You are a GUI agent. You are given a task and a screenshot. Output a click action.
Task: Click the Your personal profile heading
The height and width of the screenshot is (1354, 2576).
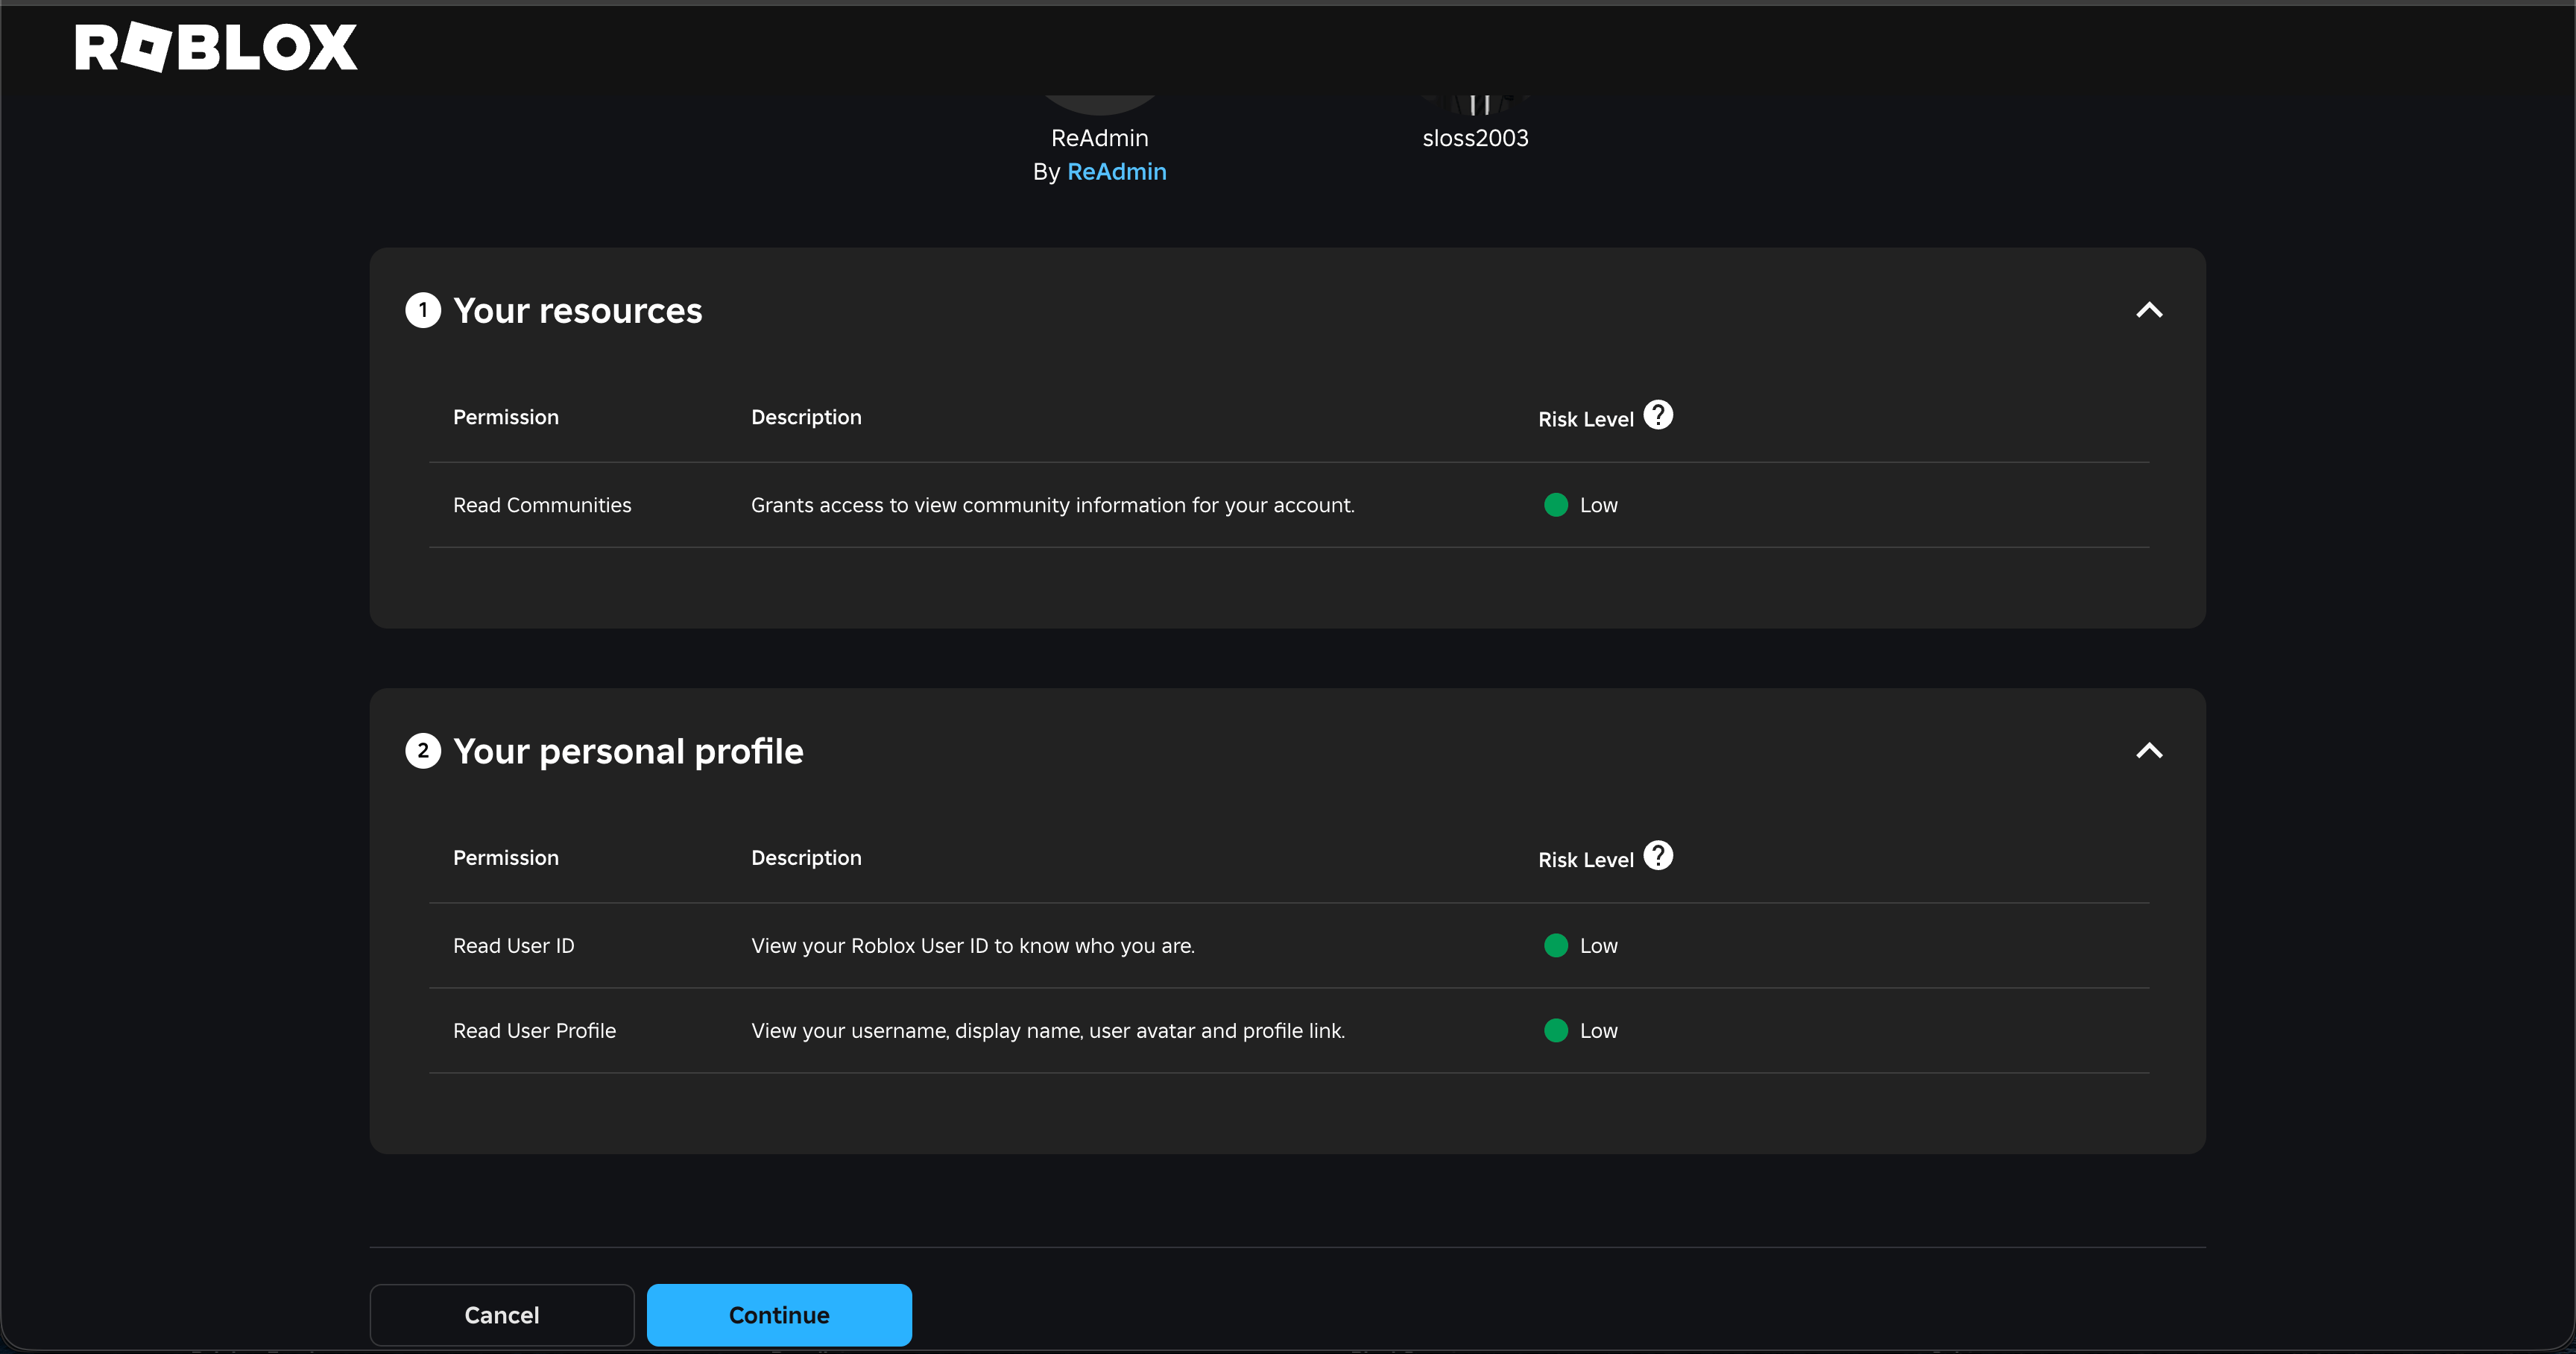(x=628, y=751)
